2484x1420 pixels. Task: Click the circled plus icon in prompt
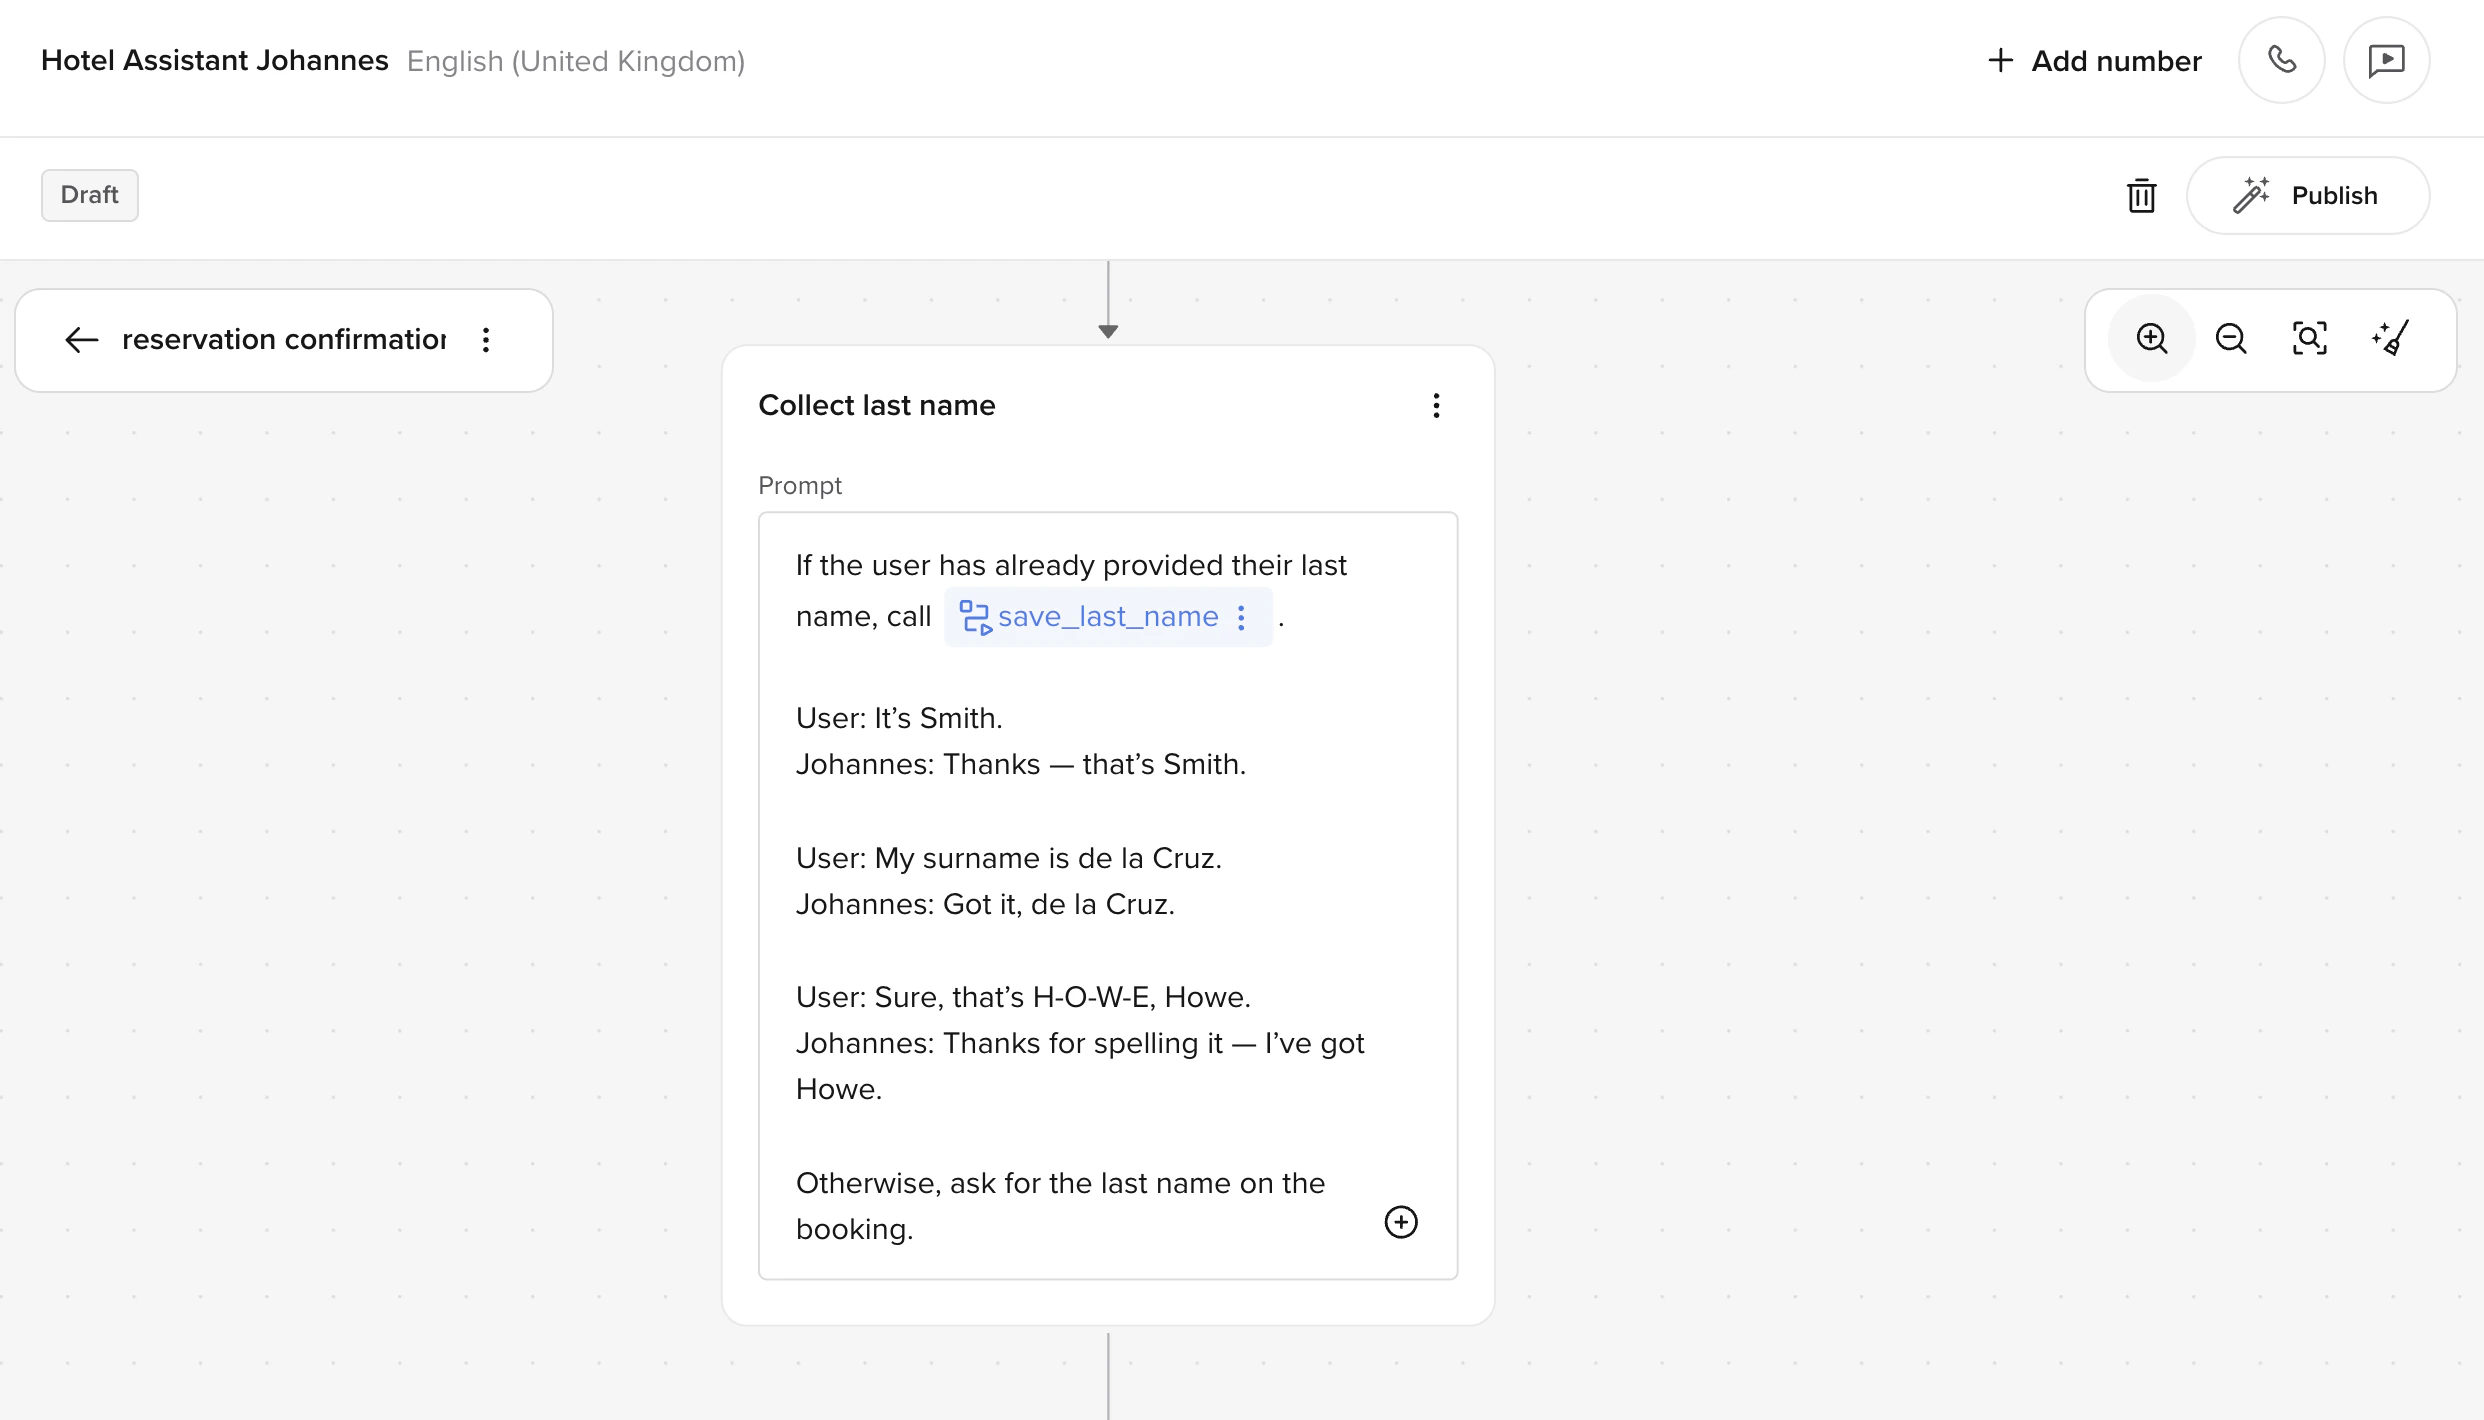click(1401, 1222)
